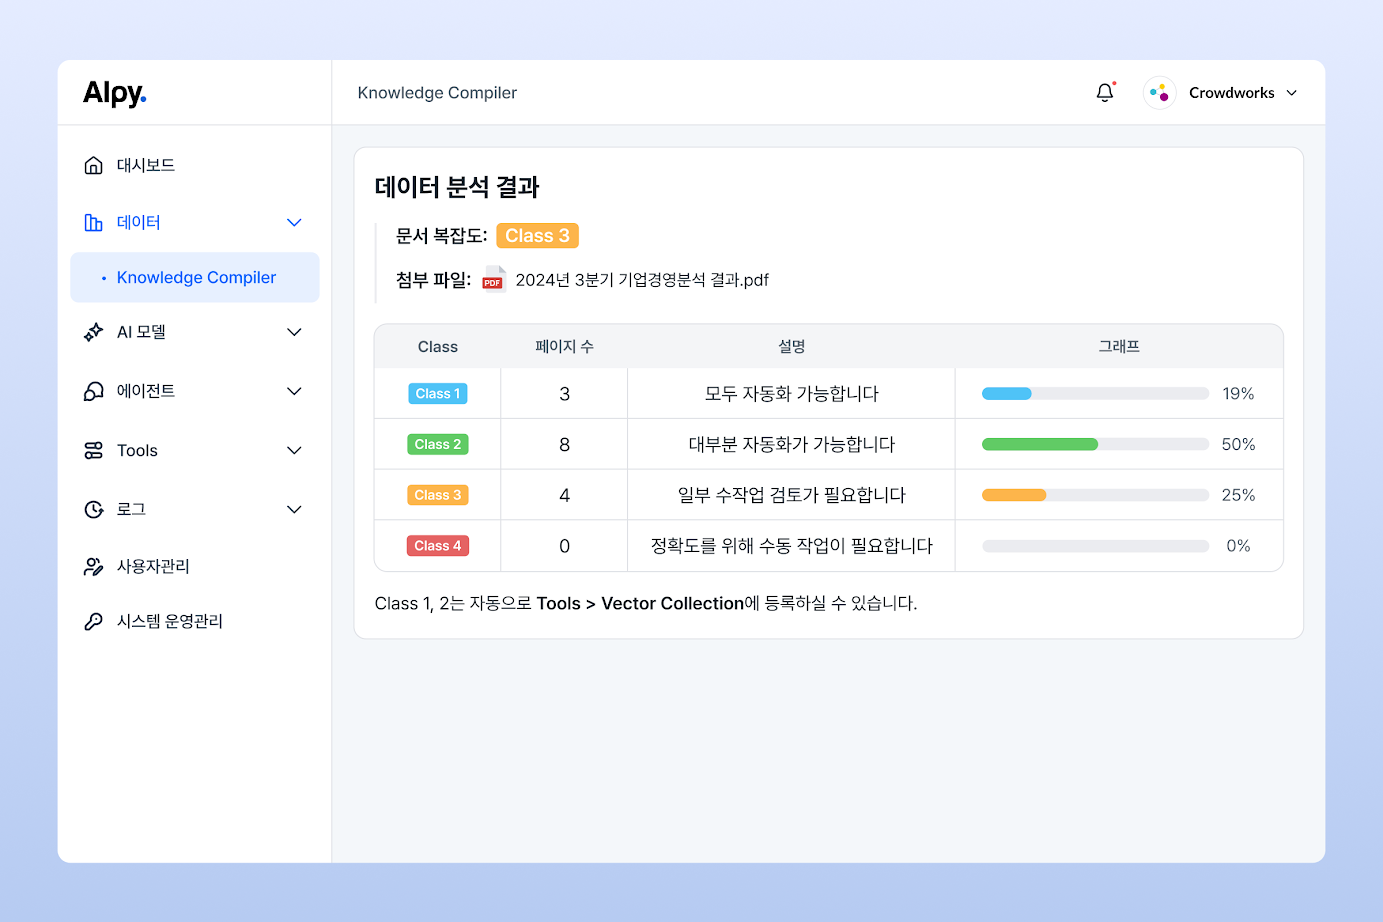Open the 시스템 운영관리 menu item
The image size is (1383, 922).
coord(169,622)
